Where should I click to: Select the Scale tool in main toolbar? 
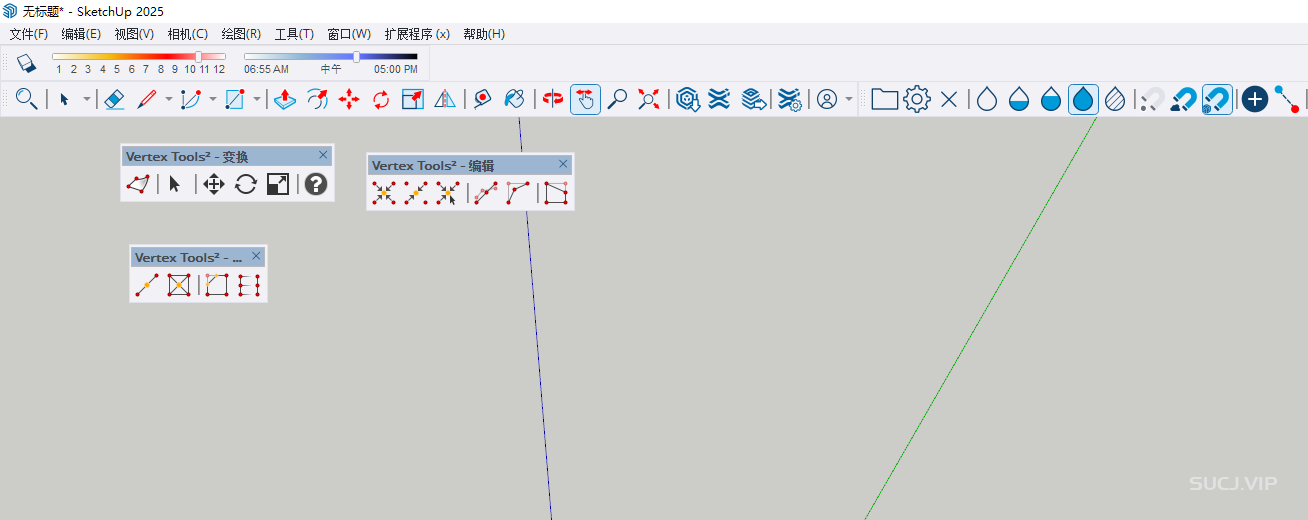coord(413,99)
